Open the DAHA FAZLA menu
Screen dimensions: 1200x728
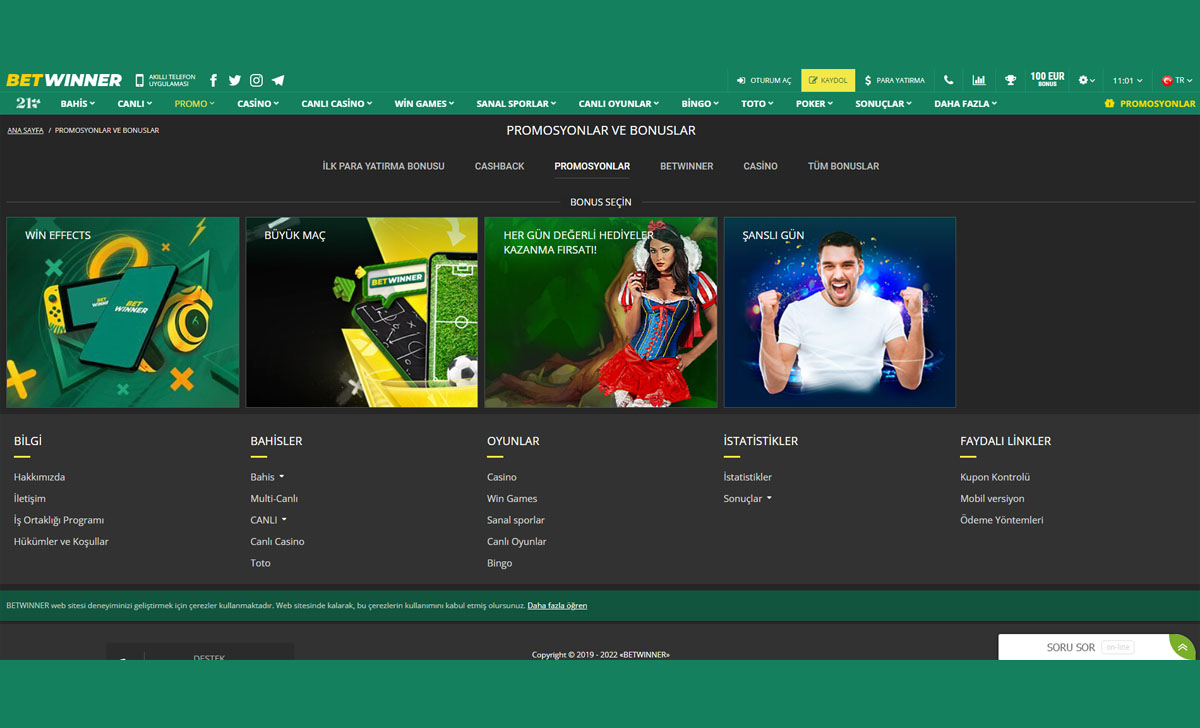coord(966,103)
